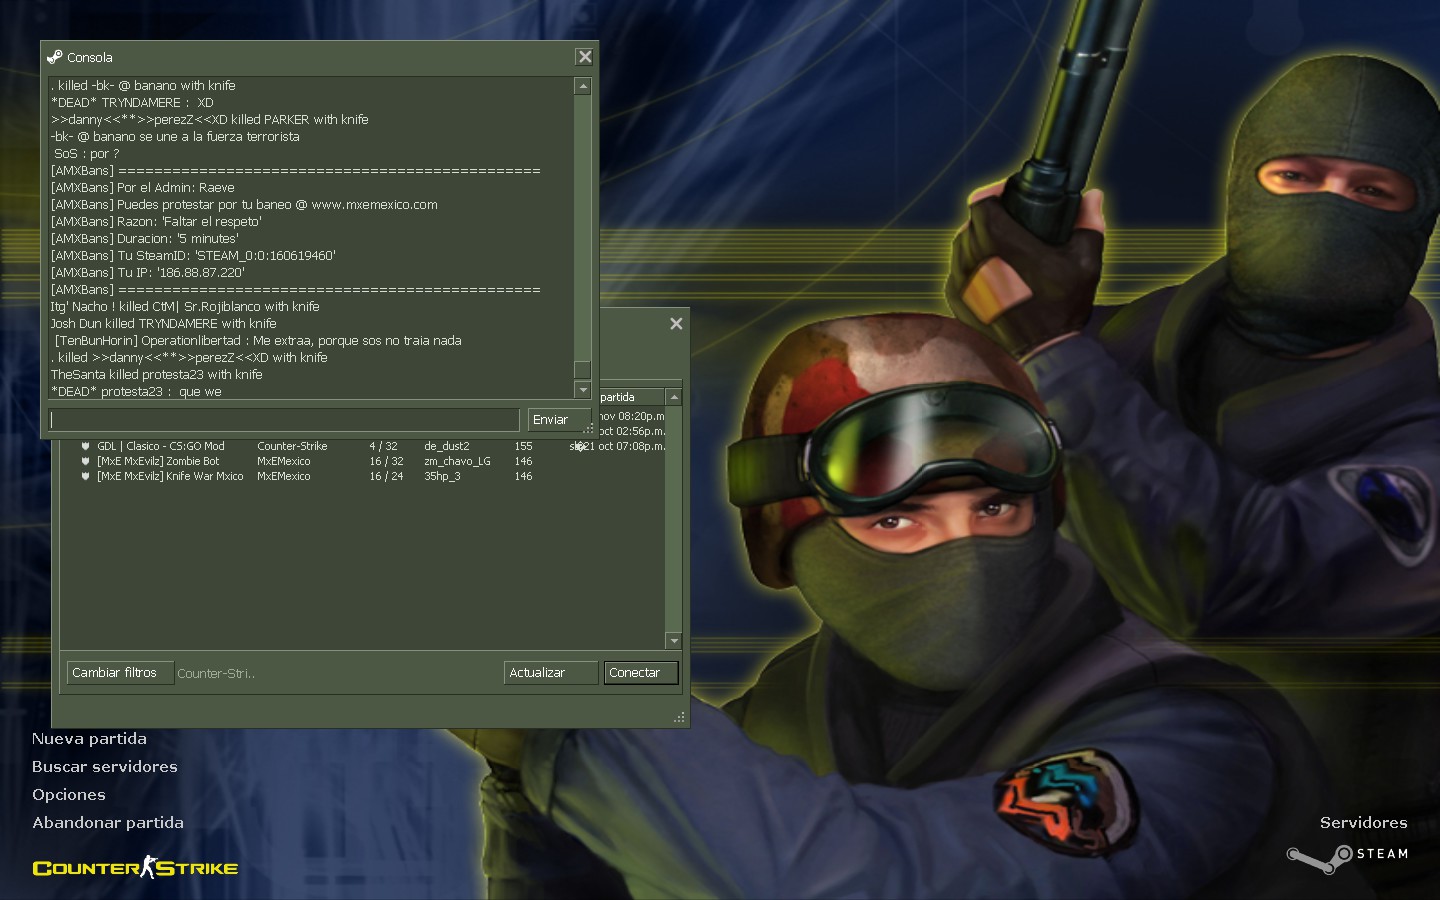The width and height of the screenshot is (1440, 900).
Task: Click console line with www.mxemexico.com
Action: tap(244, 204)
